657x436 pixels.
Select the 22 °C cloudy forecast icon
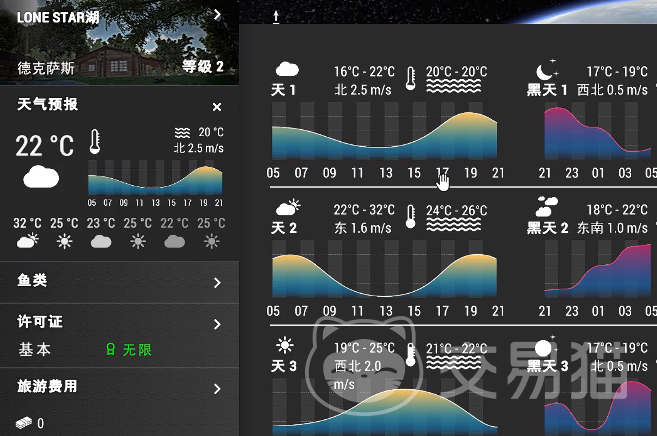[x=175, y=241]
